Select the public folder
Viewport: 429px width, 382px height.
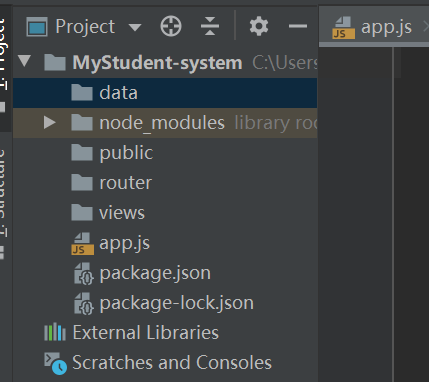[165, 153]
